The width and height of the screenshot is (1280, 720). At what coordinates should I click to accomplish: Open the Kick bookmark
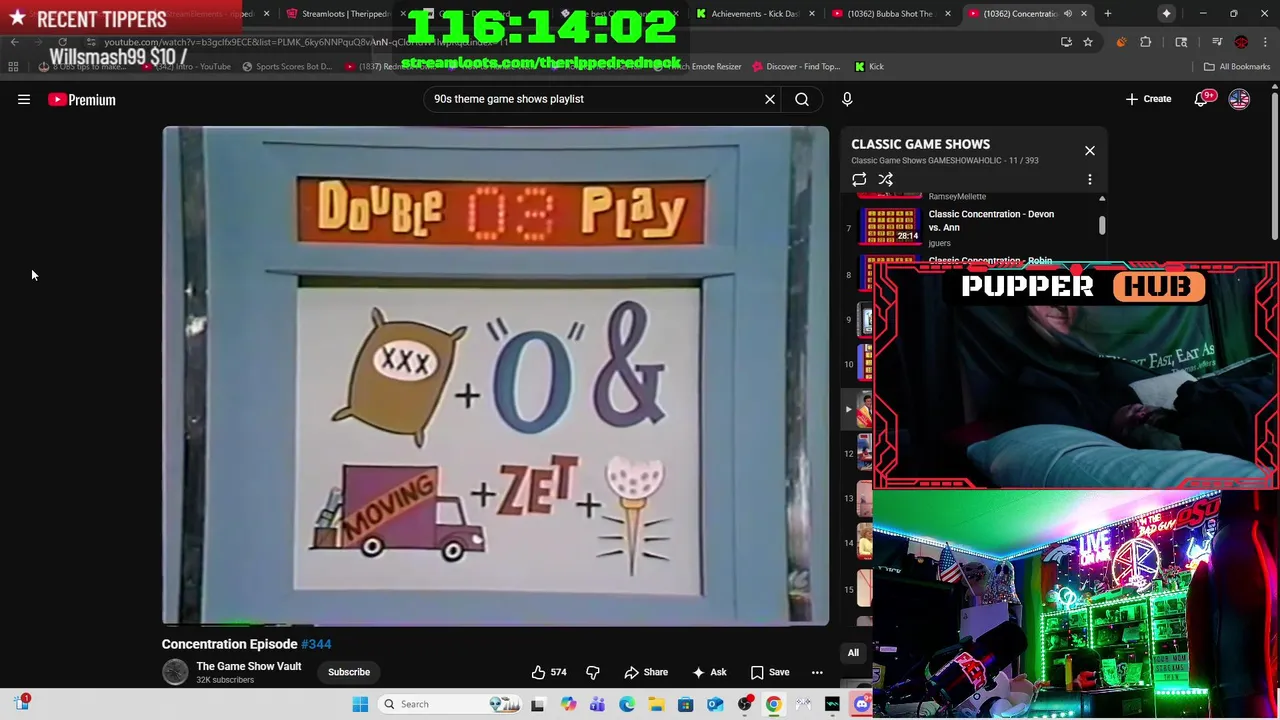click(869, 67)
